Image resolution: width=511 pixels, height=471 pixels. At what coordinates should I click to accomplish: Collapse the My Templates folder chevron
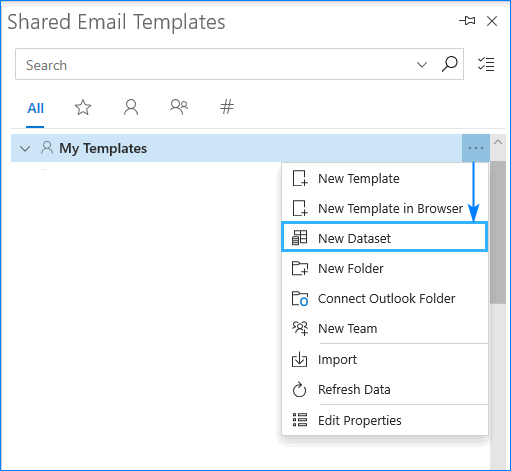click(25, 148)
